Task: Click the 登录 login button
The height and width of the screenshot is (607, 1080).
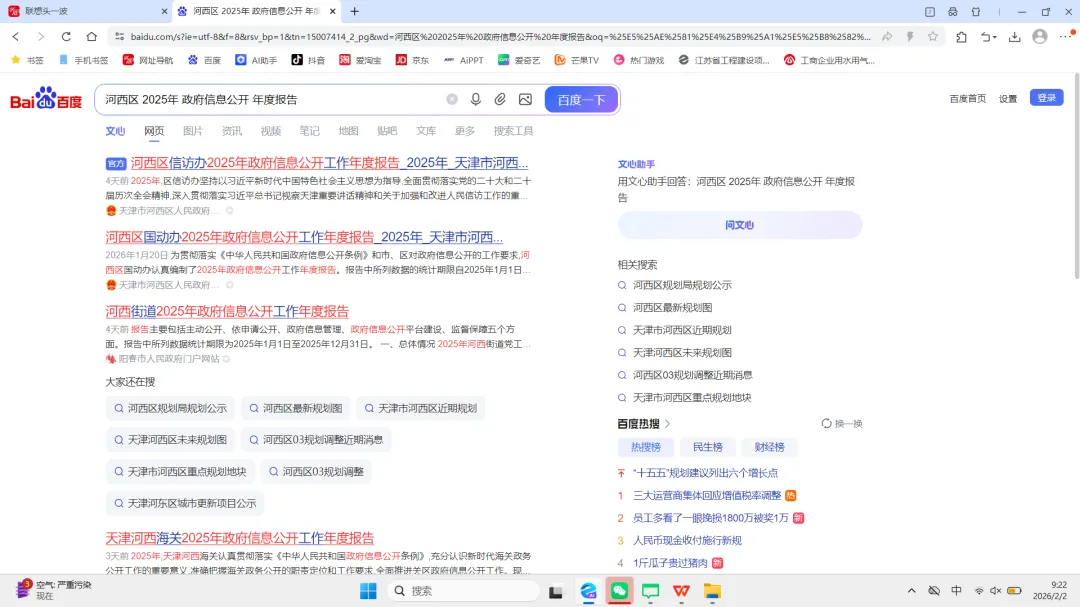Action: [1046, 98]
